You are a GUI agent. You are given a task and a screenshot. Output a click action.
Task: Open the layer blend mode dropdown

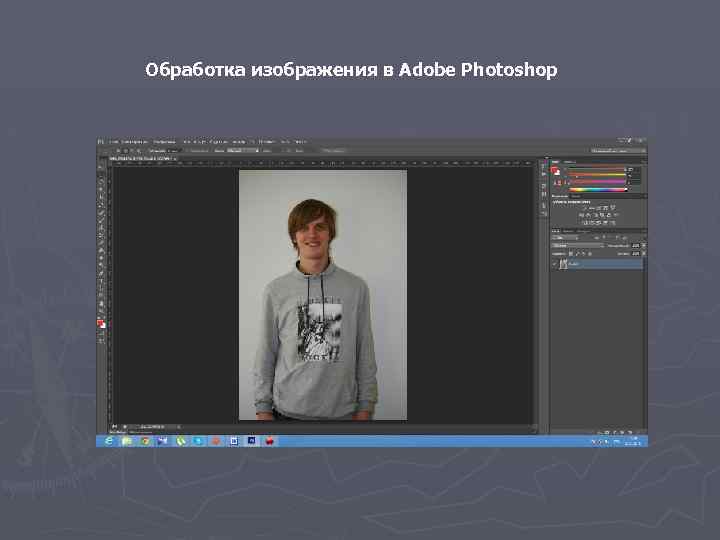[x=579, y=246]
